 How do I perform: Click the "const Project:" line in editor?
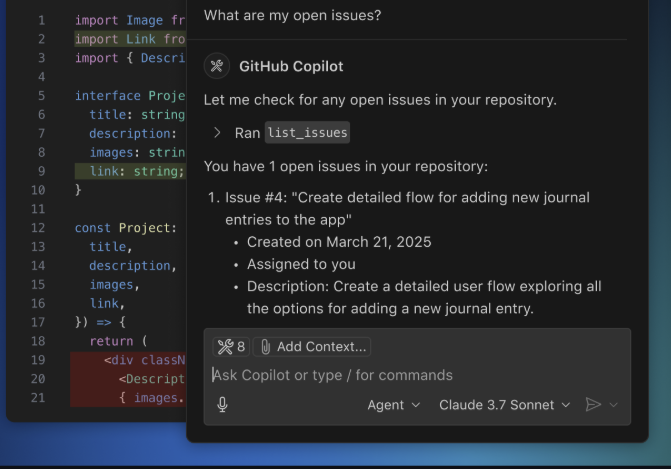(x=126, y=228)
